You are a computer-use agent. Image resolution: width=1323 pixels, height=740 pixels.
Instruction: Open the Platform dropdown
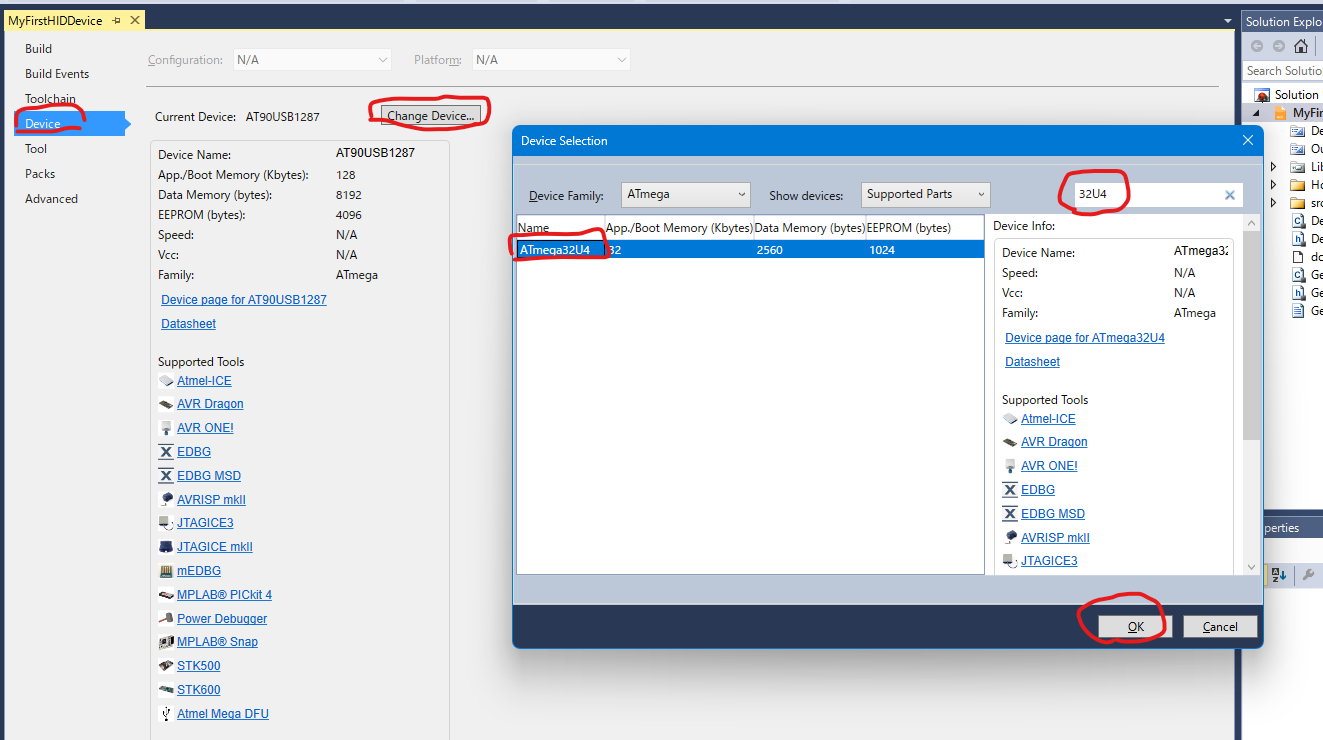pyautogui.click(x=551, y=60)
